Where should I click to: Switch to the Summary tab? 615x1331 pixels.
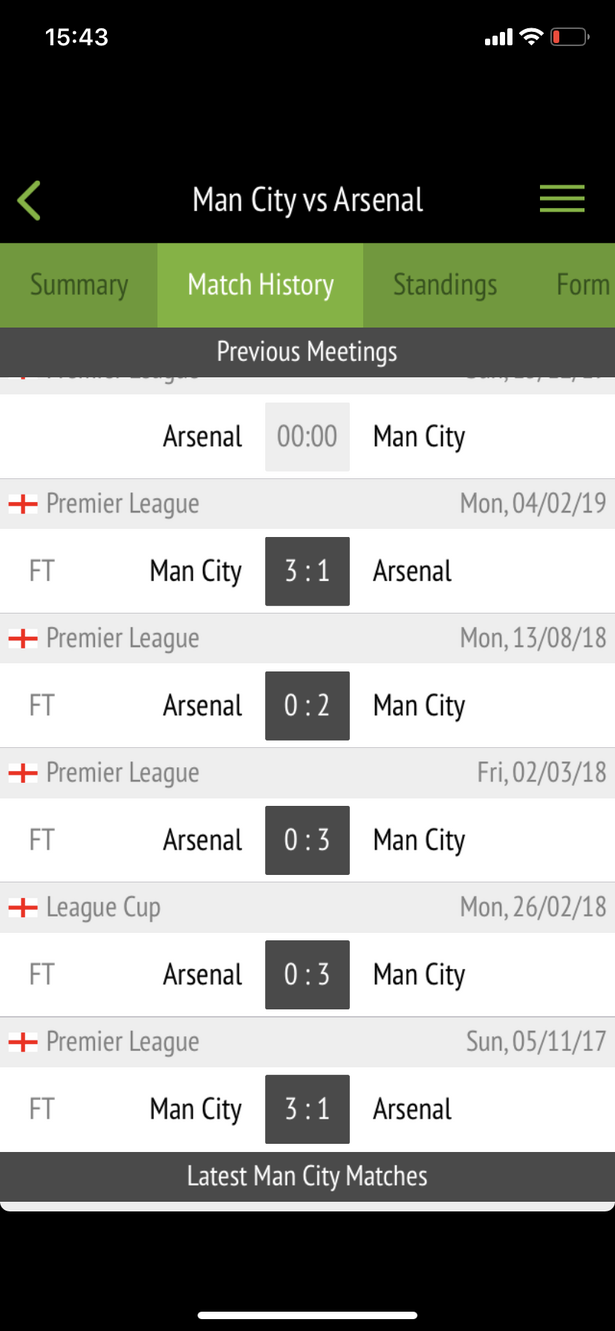[79, 285]
